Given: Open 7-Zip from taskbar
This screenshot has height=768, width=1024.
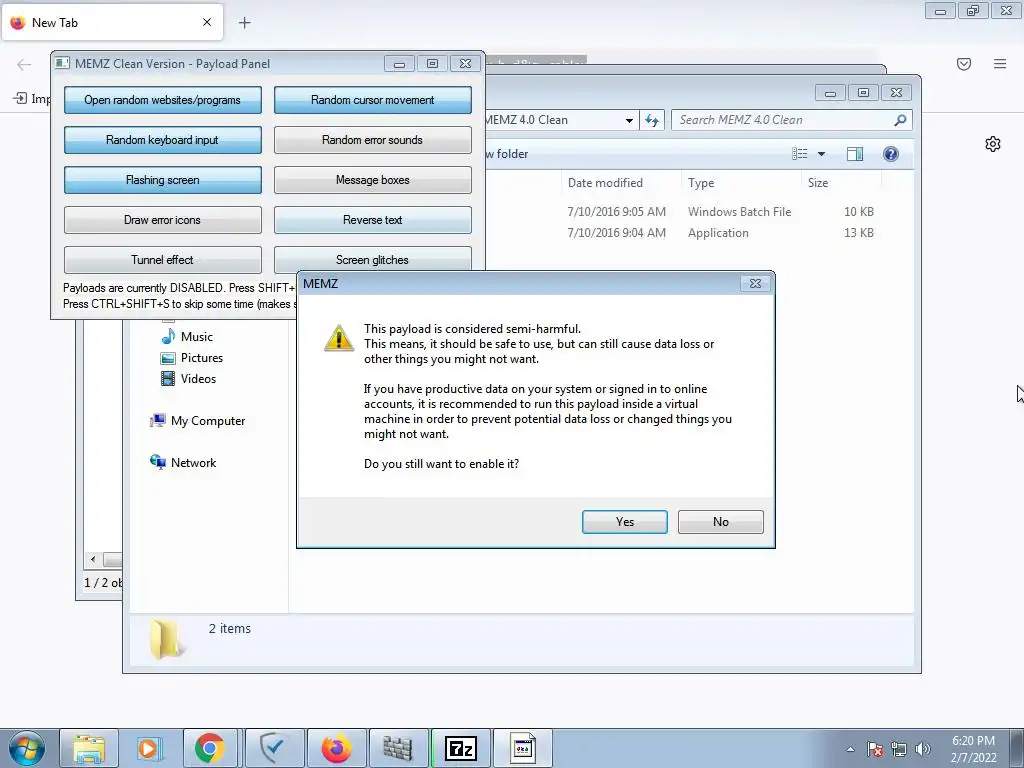Looking at the screenshot, I should coord(460,748).
